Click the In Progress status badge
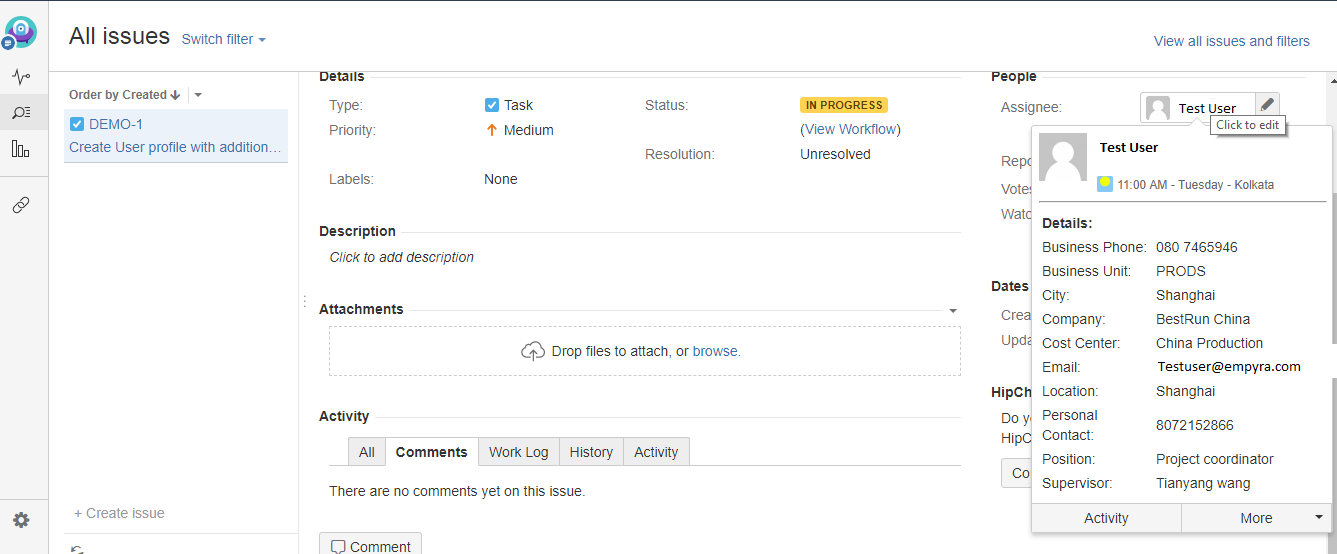Viewport: 1337px width, 554px height. [844, 105]
